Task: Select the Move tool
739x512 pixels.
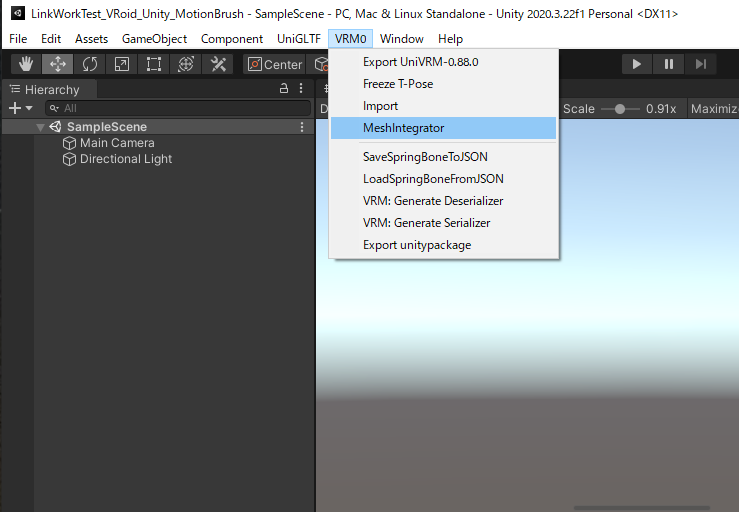Action: tap(58, 64)
